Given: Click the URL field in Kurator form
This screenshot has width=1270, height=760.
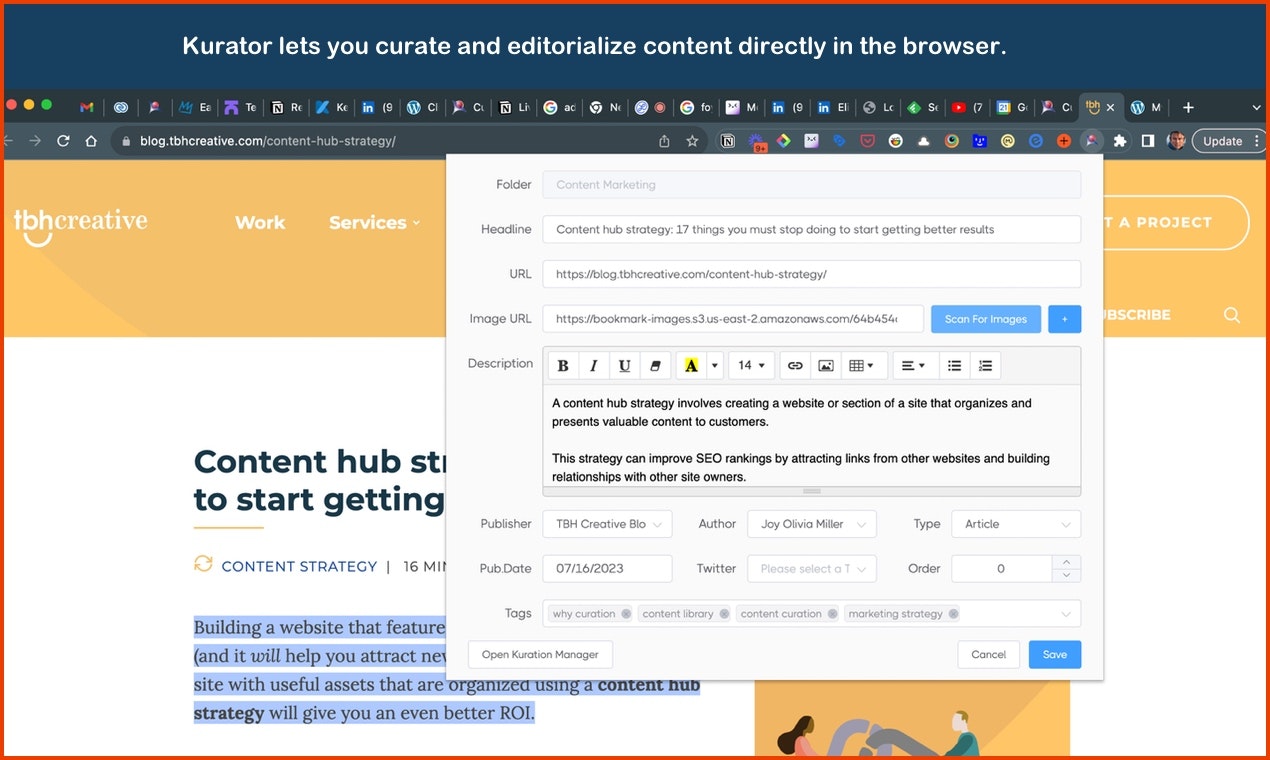Looking at the screenshot, I should [812, 274].
